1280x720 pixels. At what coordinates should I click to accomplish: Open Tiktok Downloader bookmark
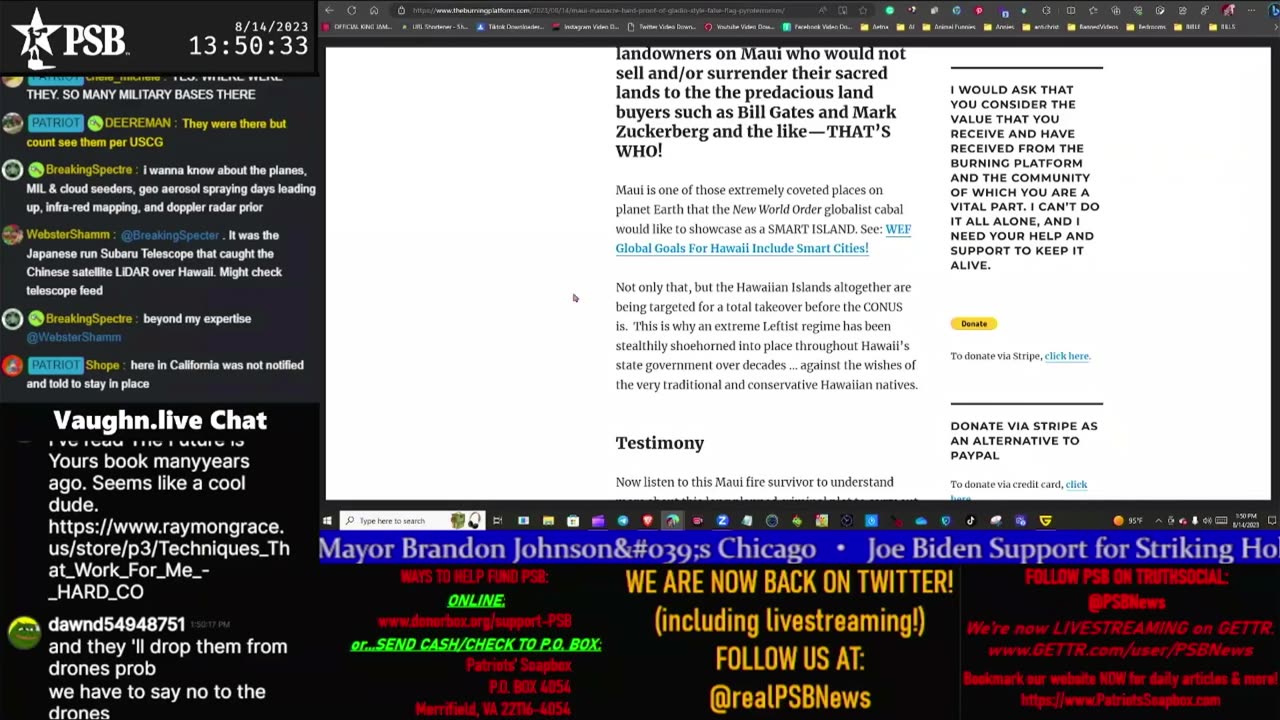[x=510, y=27]
